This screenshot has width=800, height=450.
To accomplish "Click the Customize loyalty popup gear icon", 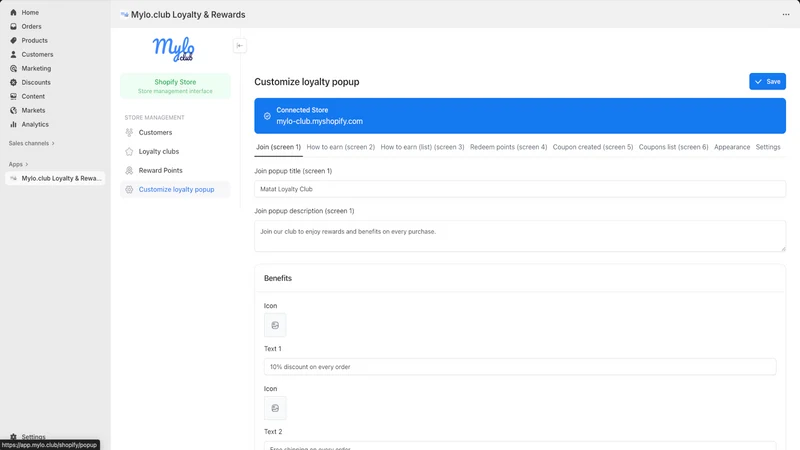I will pyautogui.click(x=129, y=189).
